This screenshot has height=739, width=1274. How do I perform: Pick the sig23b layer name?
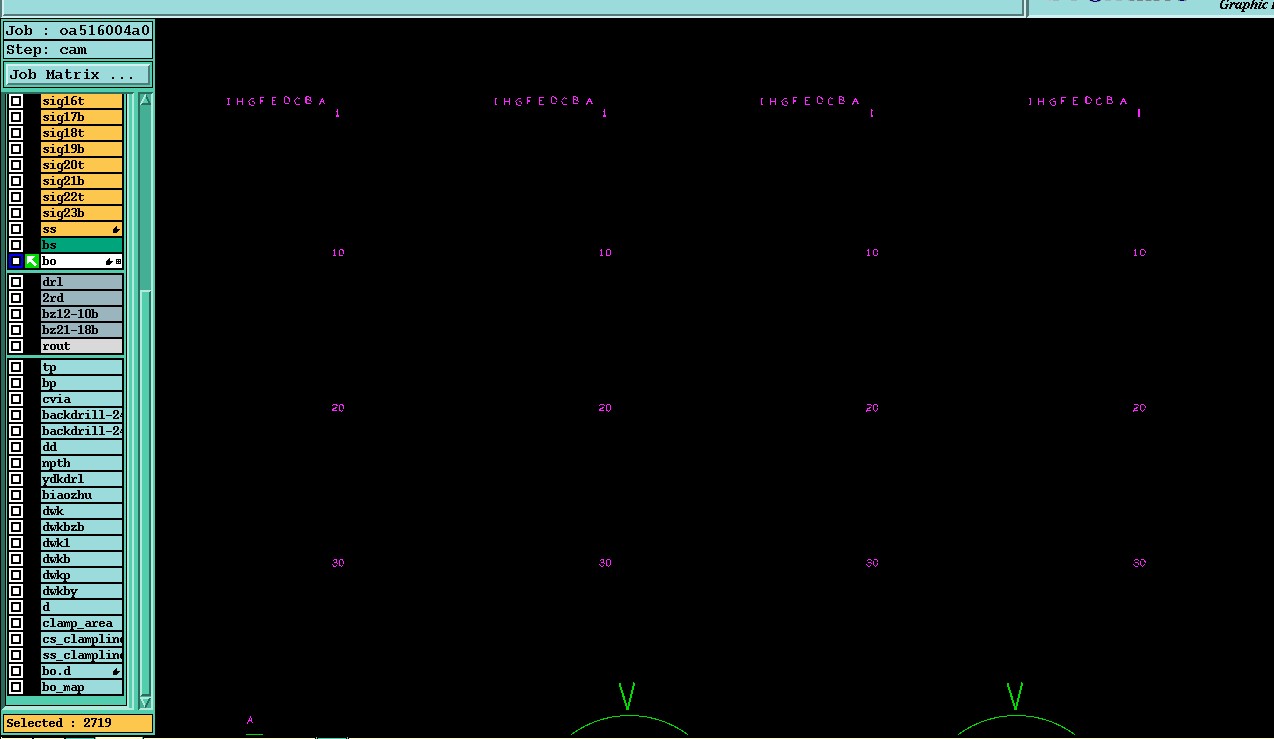pos(82,213)
